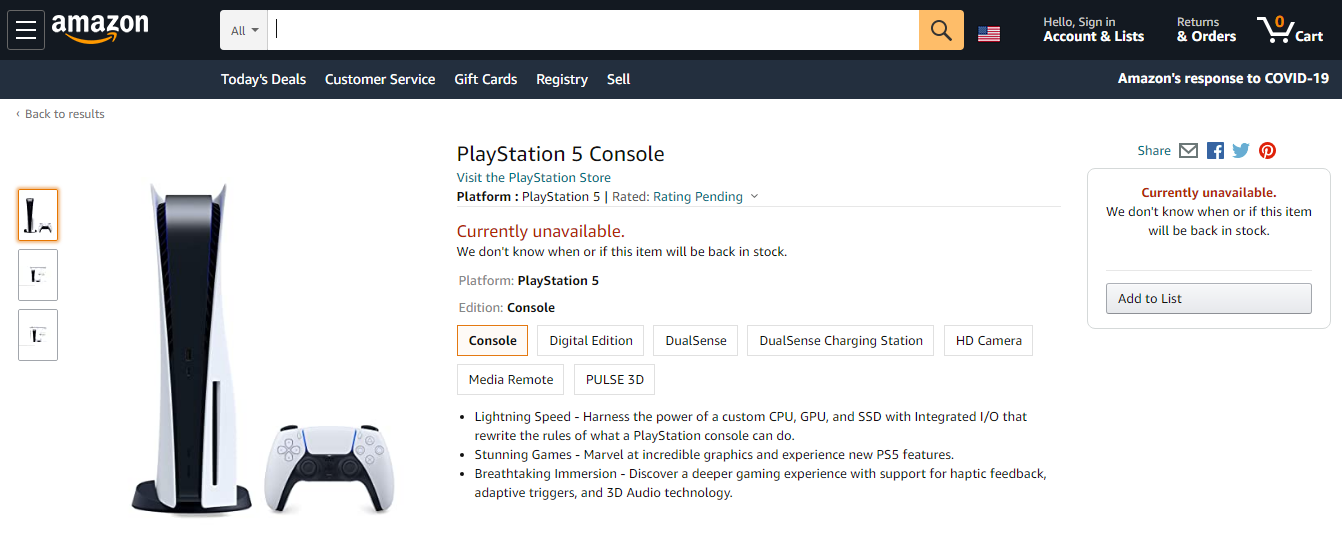The width and height of the screenshot is (1342, 544).
Task: Visit the PlayStation Store link
Action: [x=533, y=178]
